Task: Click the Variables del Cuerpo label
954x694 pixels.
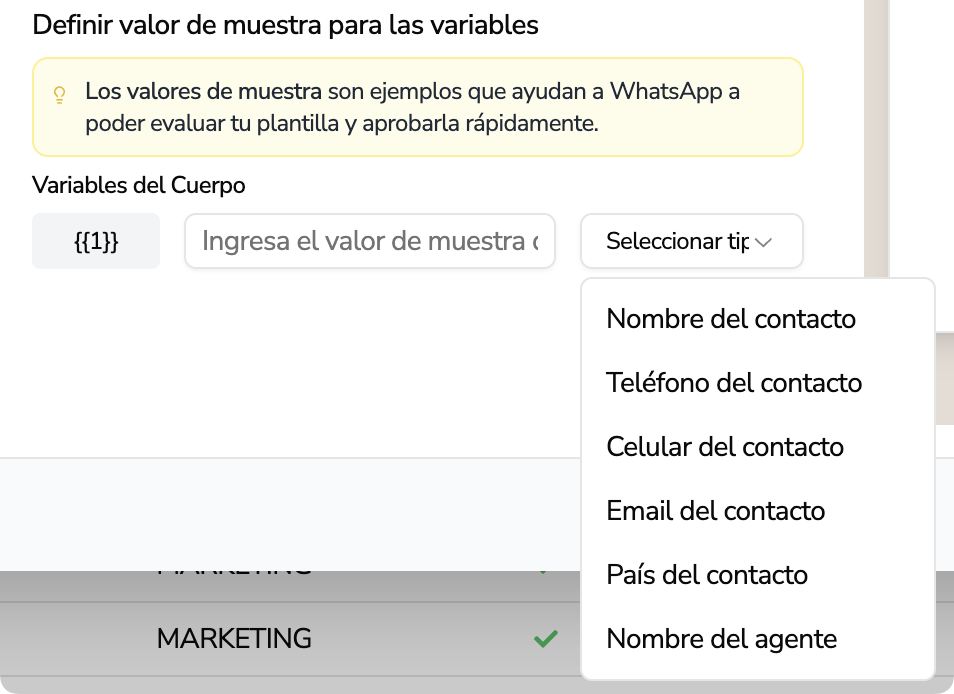Action: coord(139,185)
